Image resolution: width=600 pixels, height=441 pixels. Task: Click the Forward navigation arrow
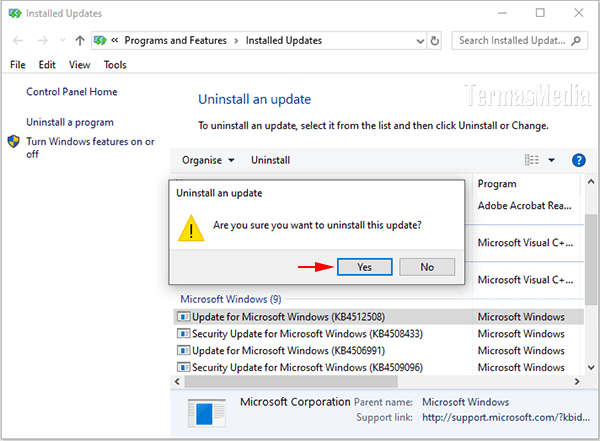(x=42, y=41)
